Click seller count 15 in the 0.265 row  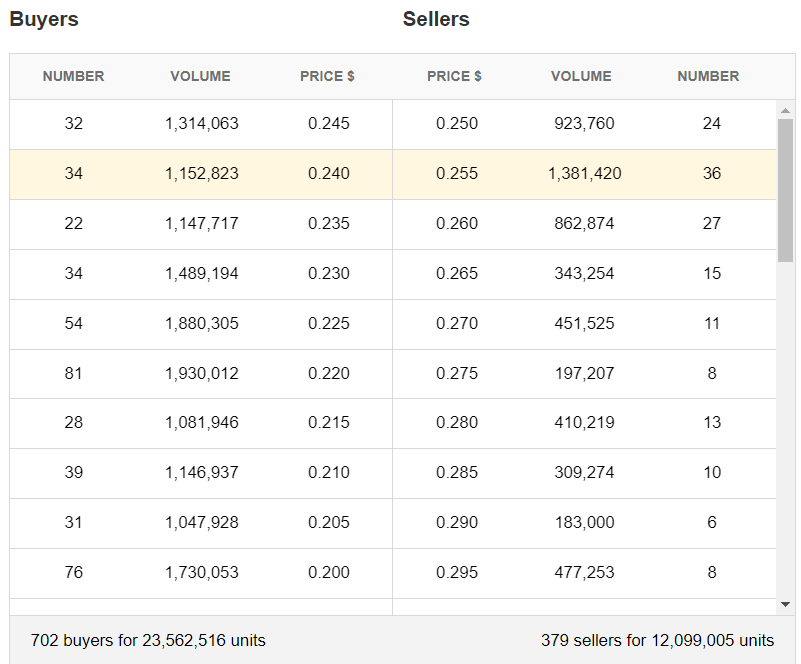point(712,274)
